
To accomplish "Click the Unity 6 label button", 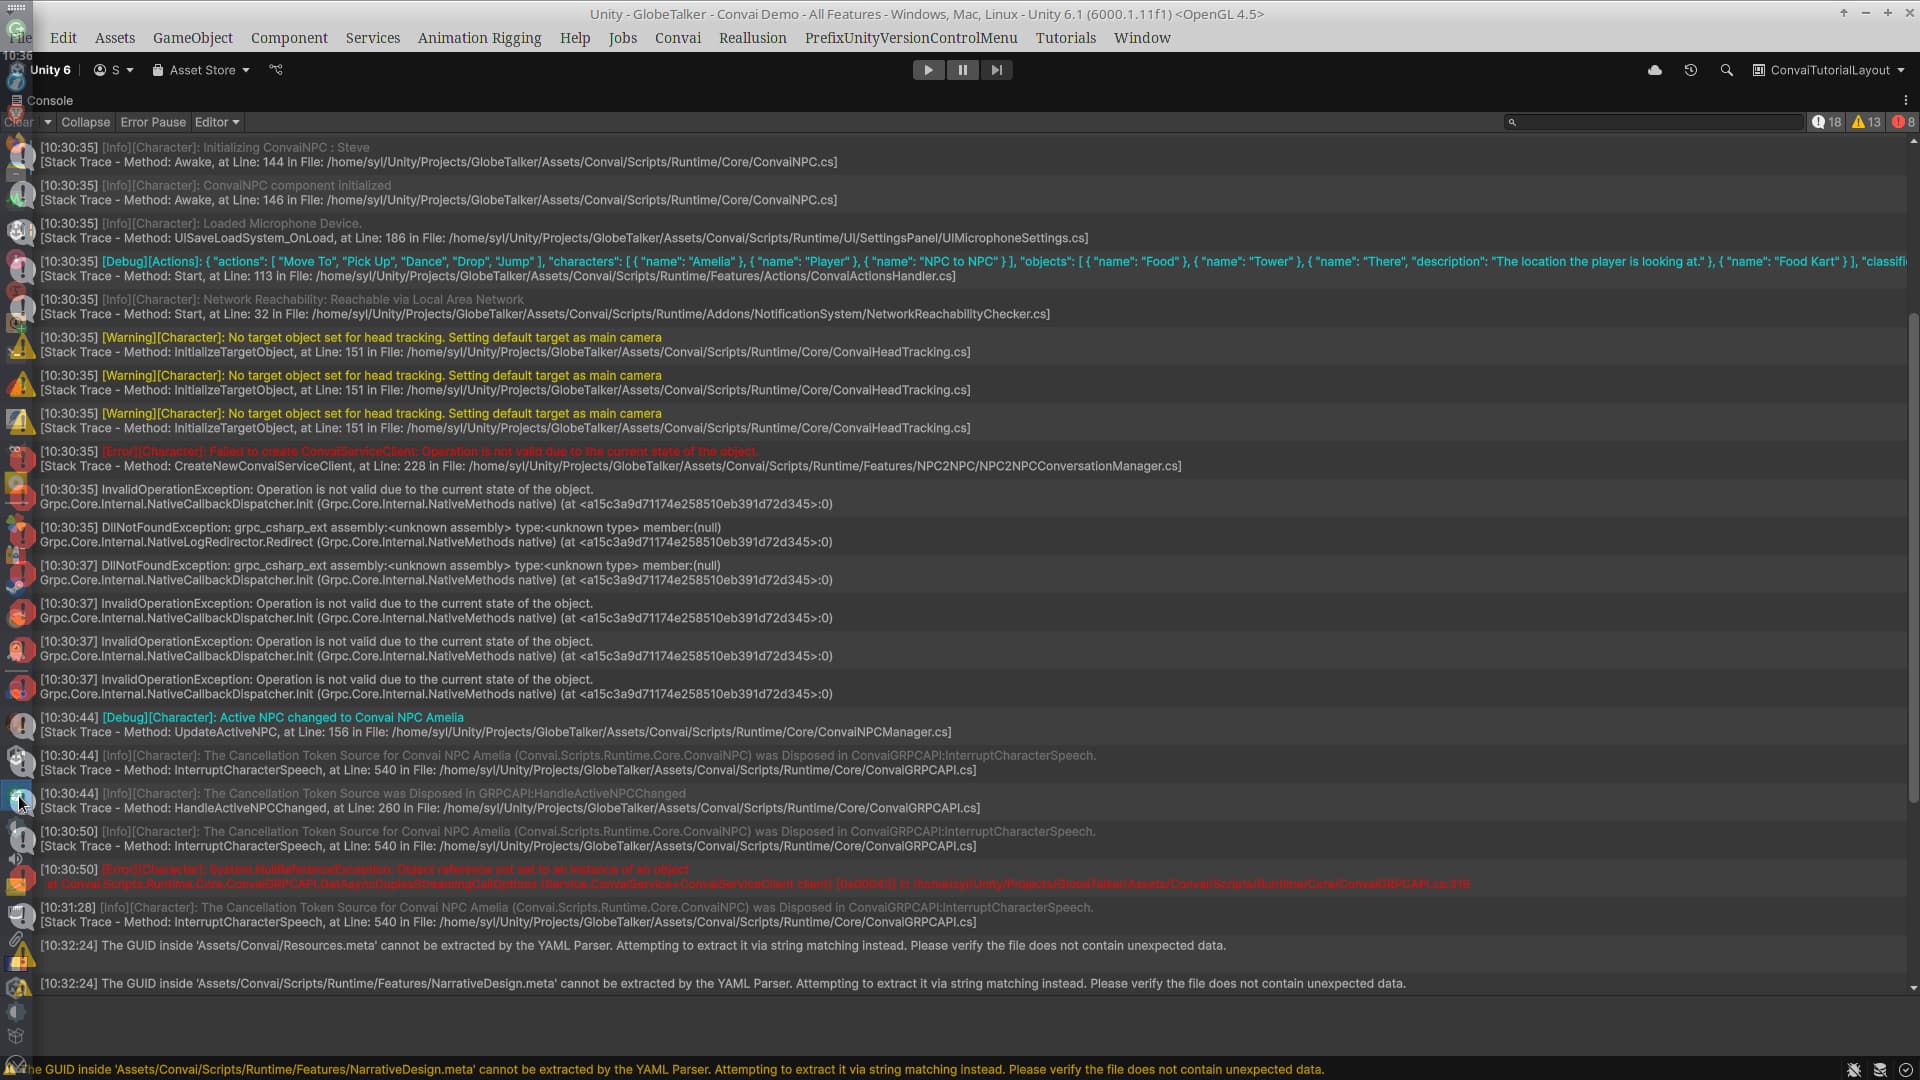I will 50,70.
